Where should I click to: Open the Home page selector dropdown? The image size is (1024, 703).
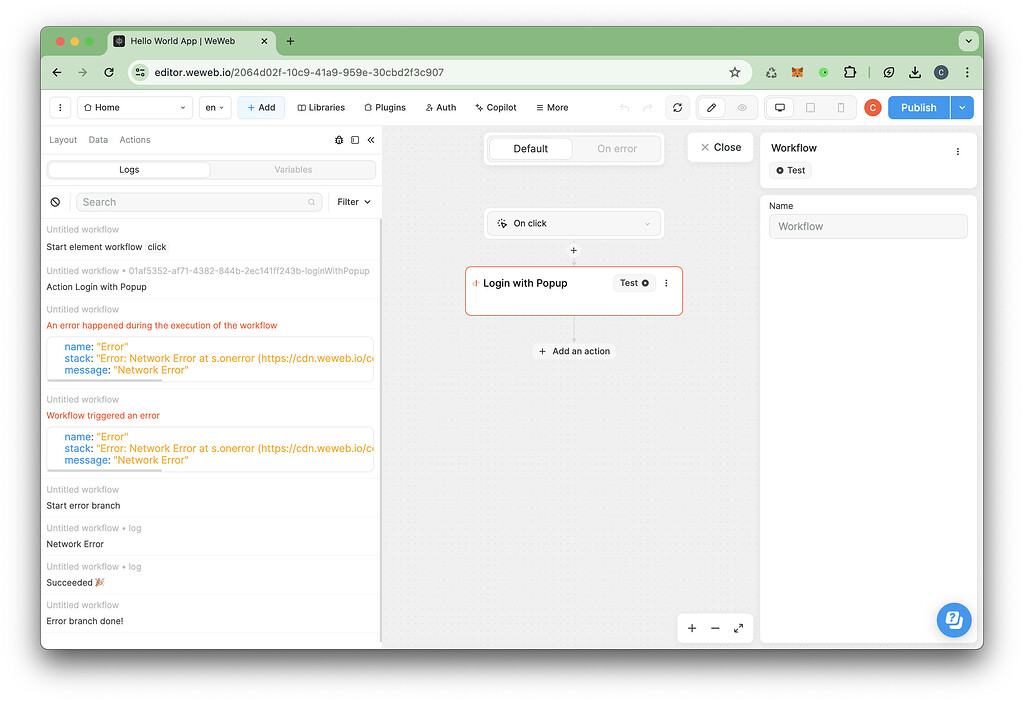click(x=134, y=107)
